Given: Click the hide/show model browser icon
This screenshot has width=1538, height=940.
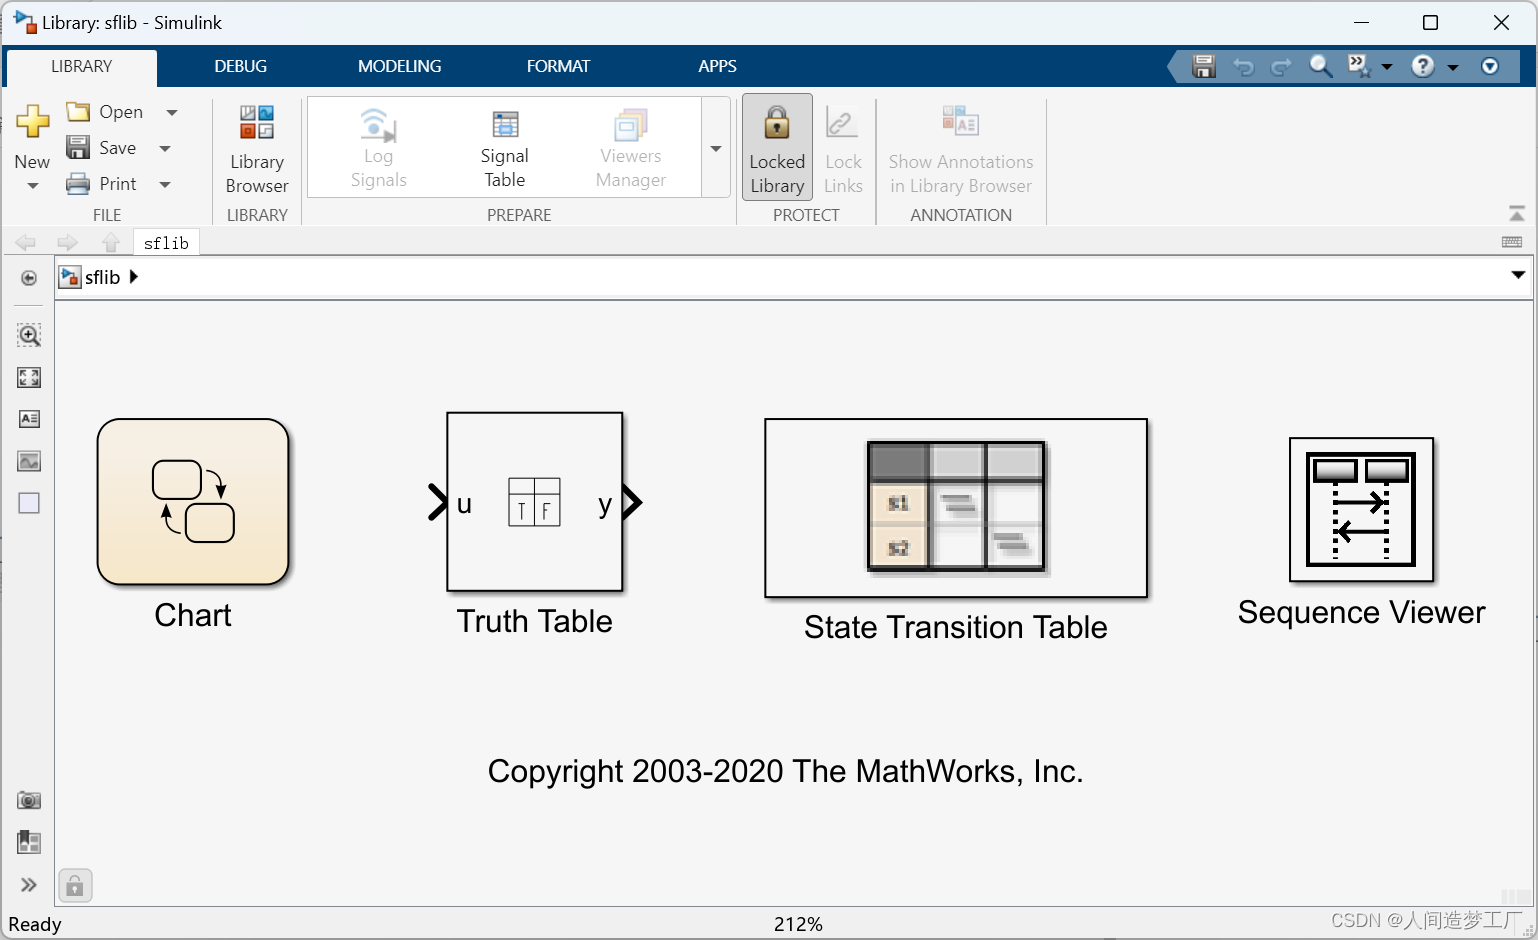Looking at the screenshot, I should click(x=29, y=278).
